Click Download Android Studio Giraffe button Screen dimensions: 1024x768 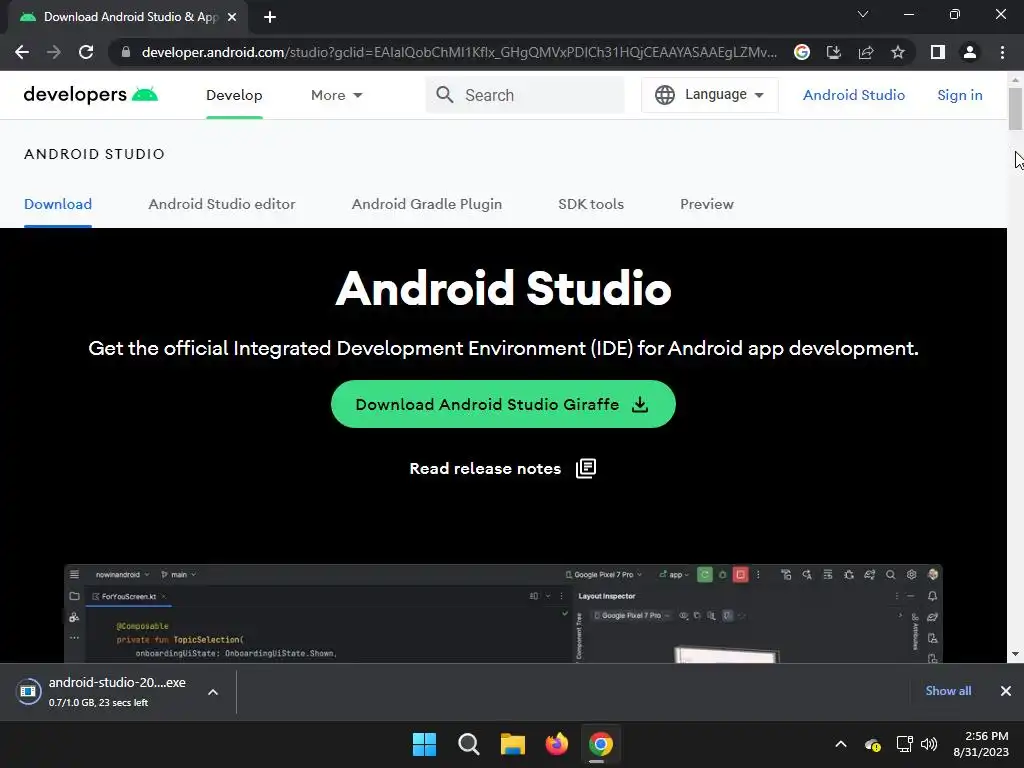click(503, 404)
